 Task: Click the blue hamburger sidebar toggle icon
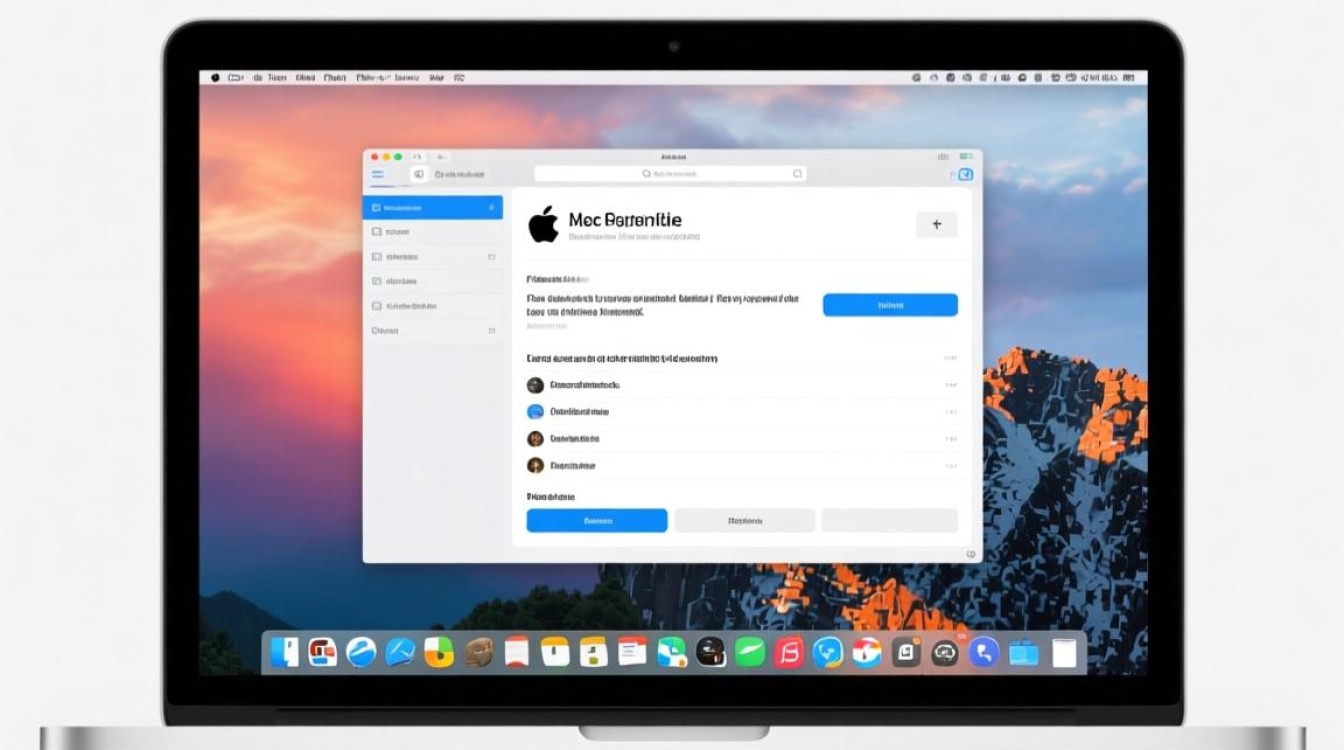tap(378, 174)
